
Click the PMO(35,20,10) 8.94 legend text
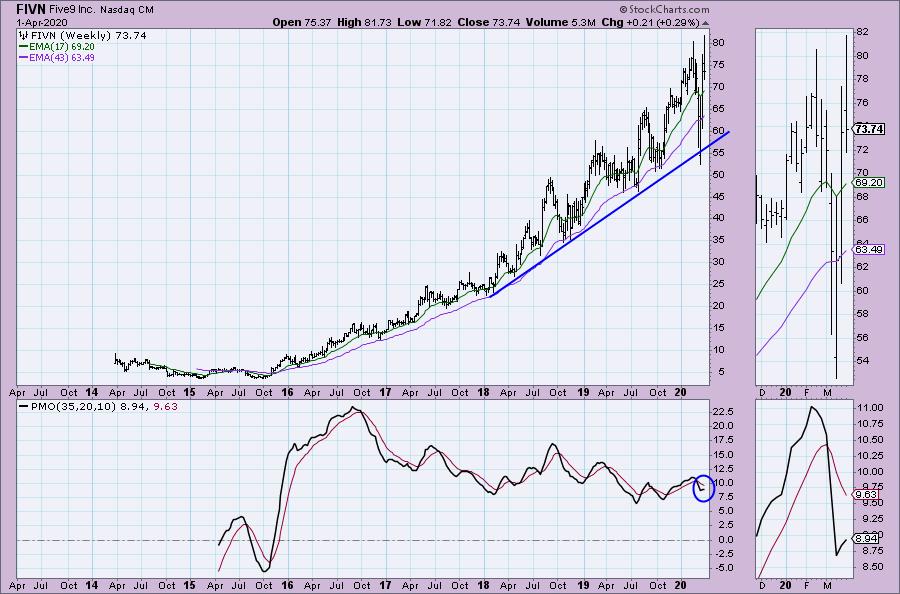(x=92, y=406)
